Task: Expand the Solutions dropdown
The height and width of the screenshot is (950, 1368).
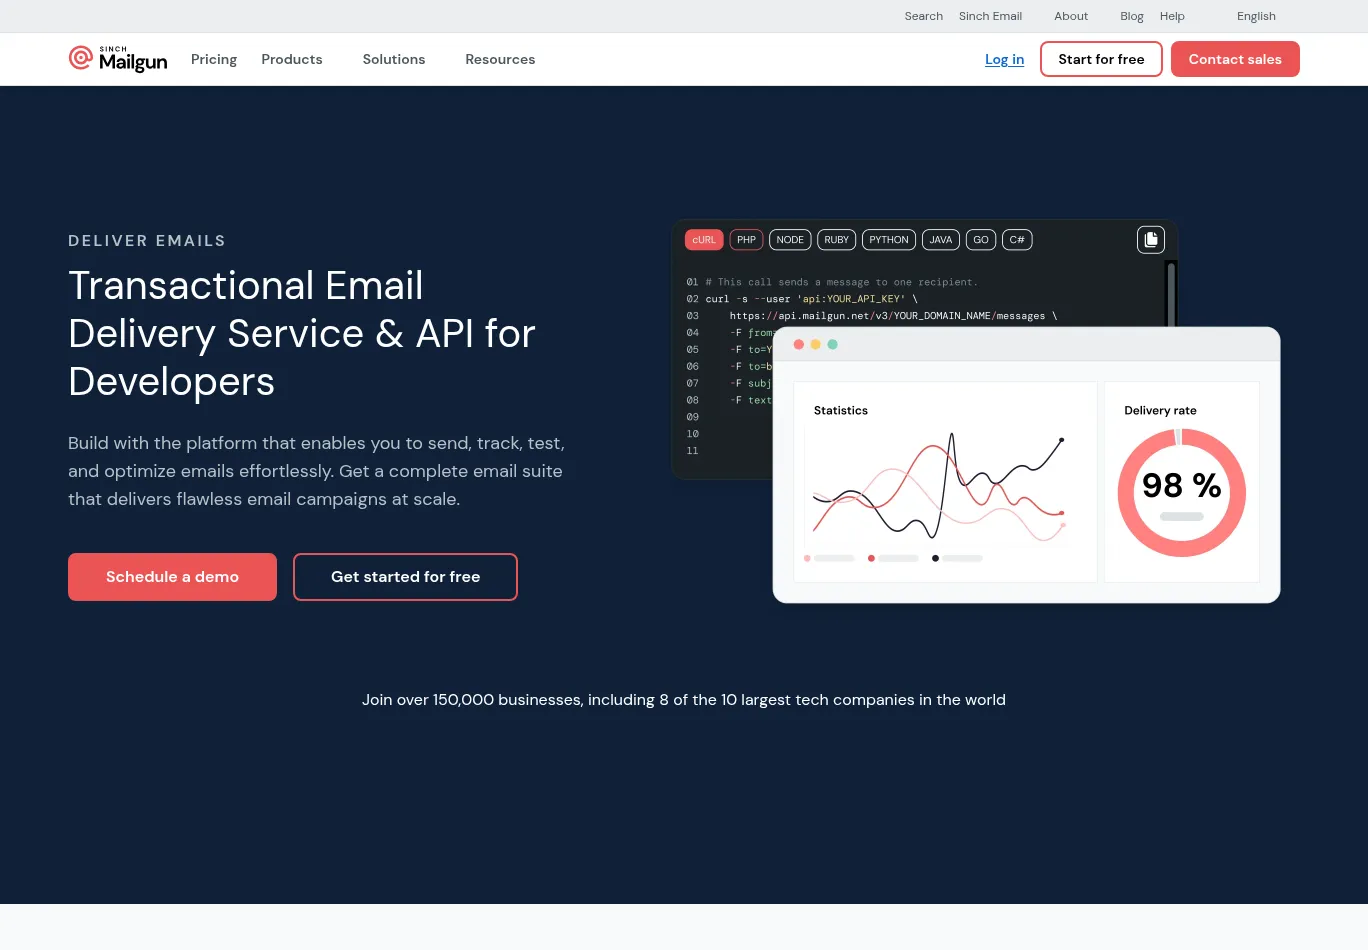Action: pyautogui.click(x=394, y=59)
